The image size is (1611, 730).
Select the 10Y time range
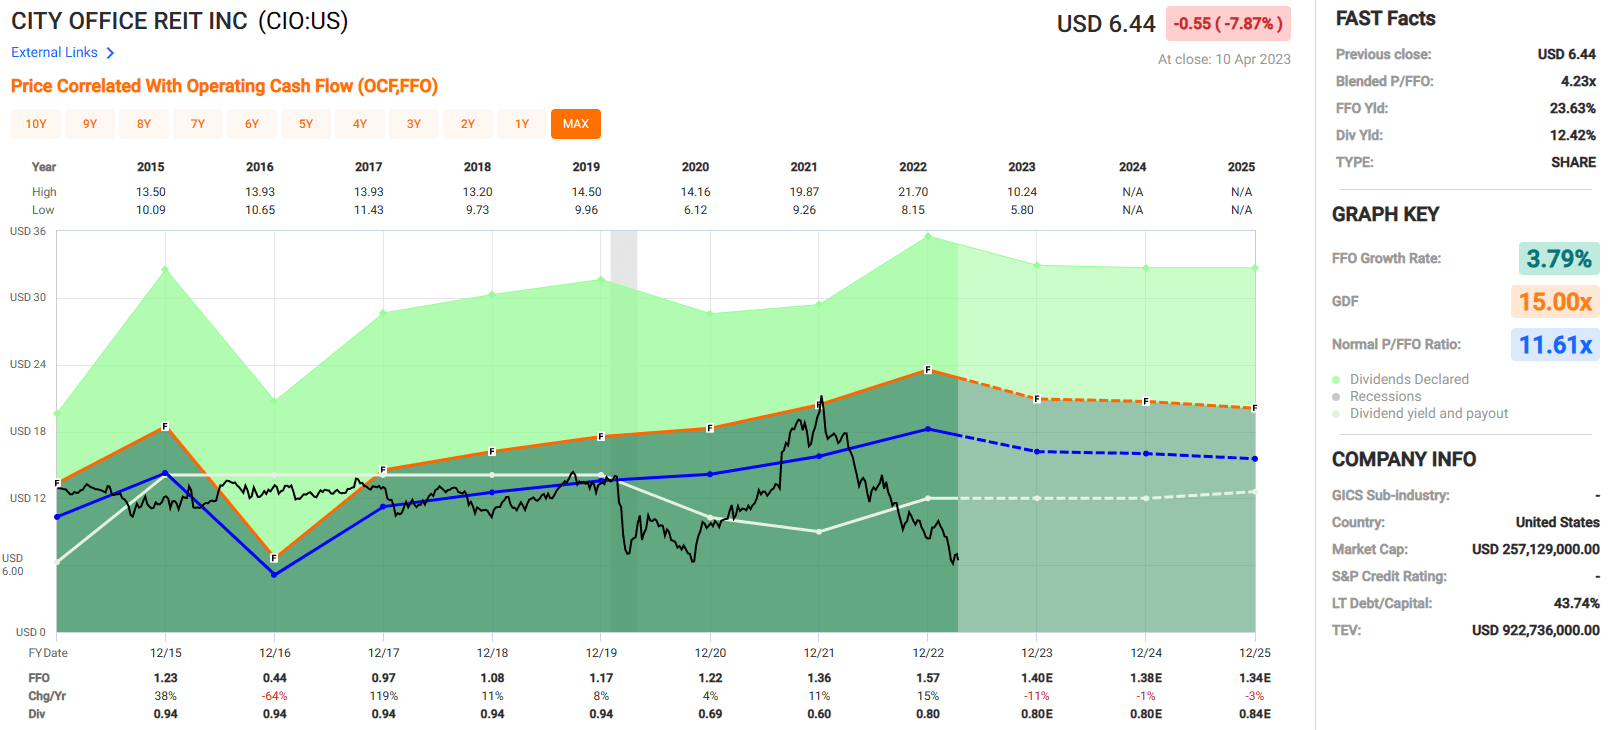click(36, 124)
